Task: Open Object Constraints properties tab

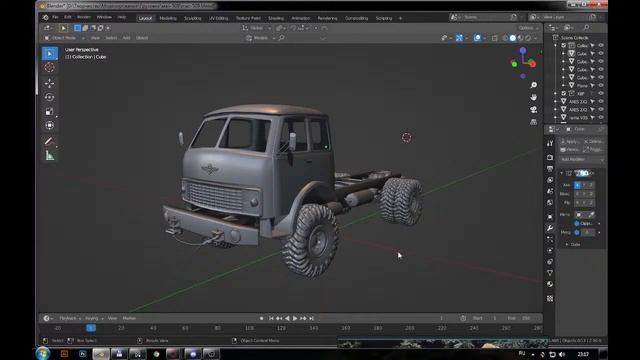Action: 550,262
